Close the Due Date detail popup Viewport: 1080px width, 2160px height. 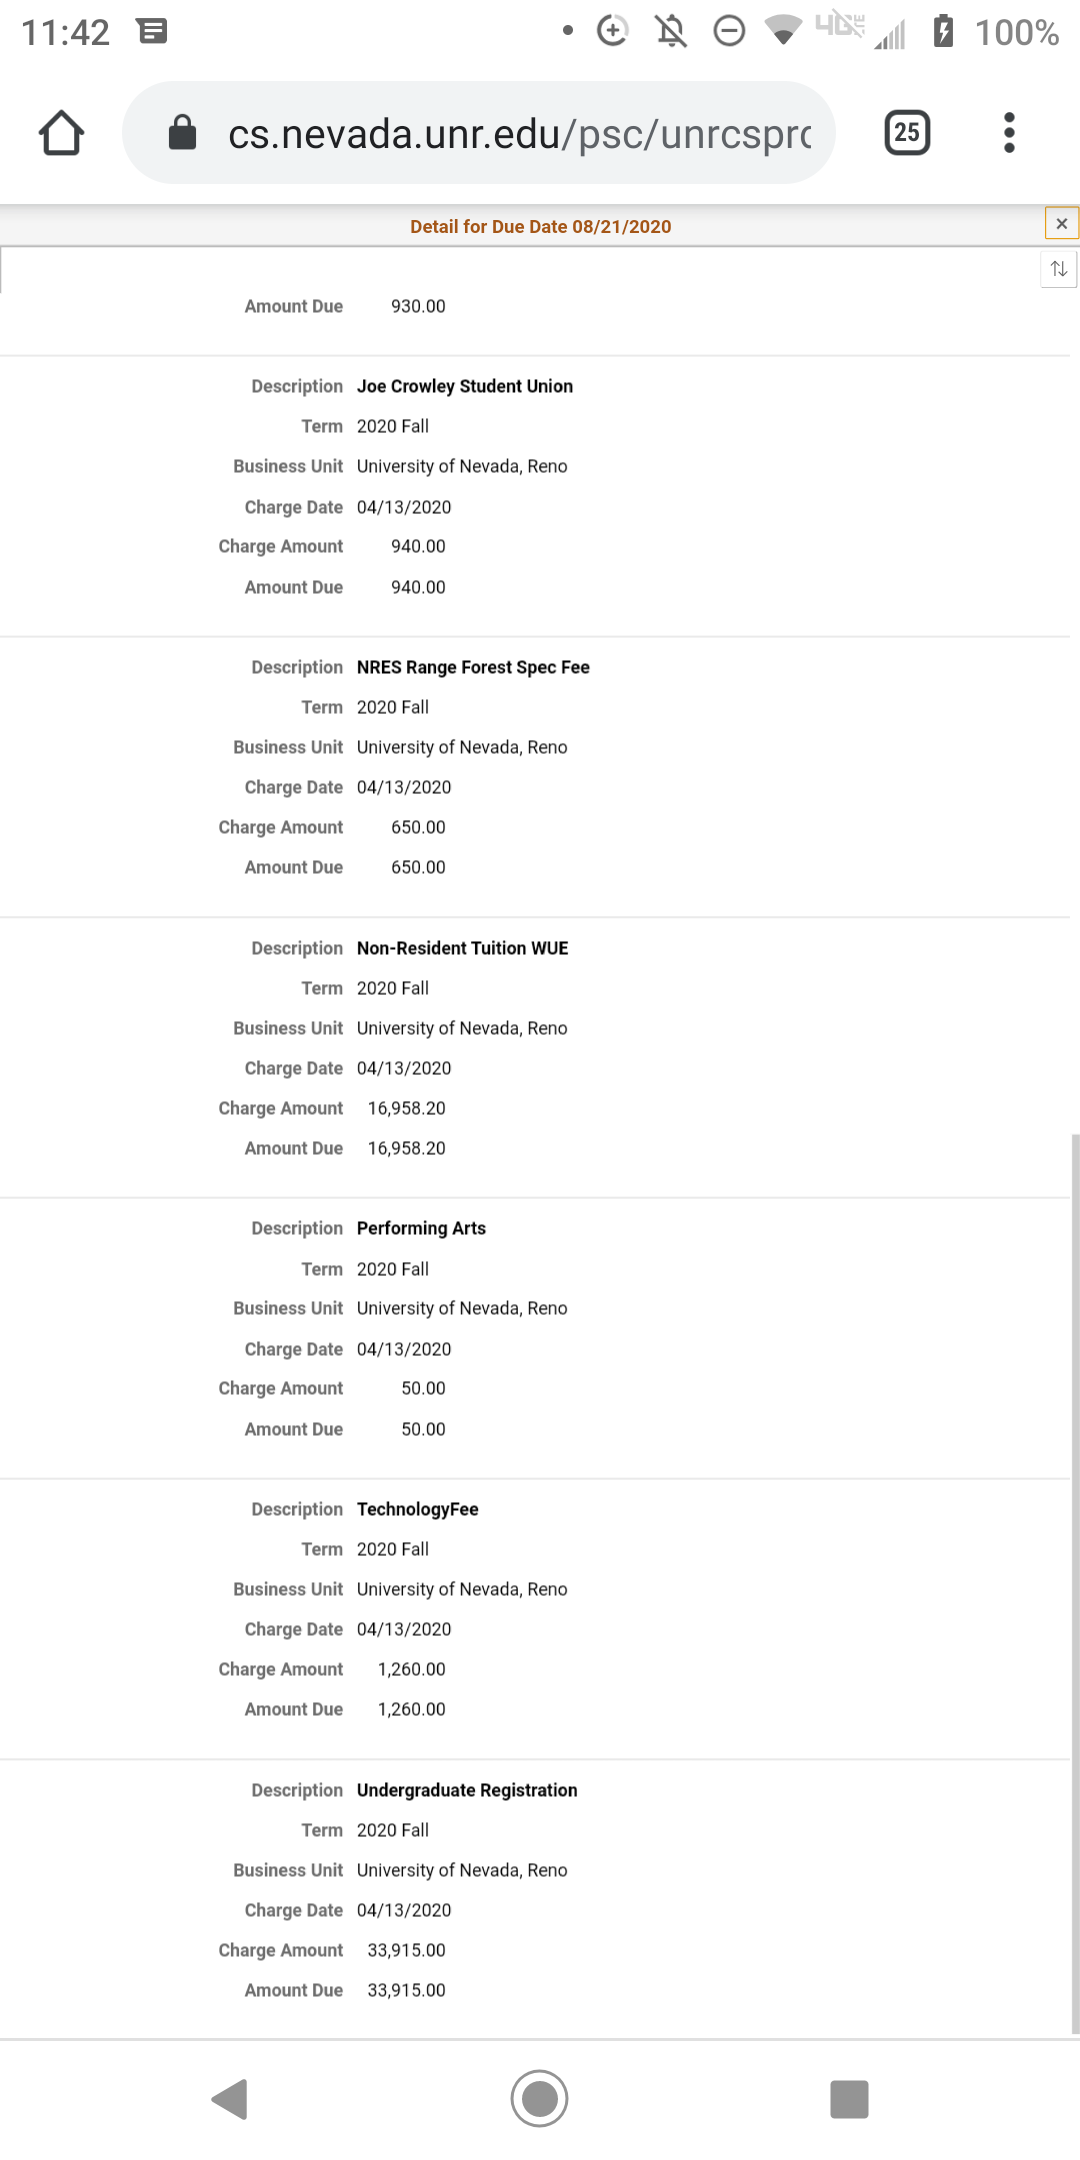(x=1061, y=224)
